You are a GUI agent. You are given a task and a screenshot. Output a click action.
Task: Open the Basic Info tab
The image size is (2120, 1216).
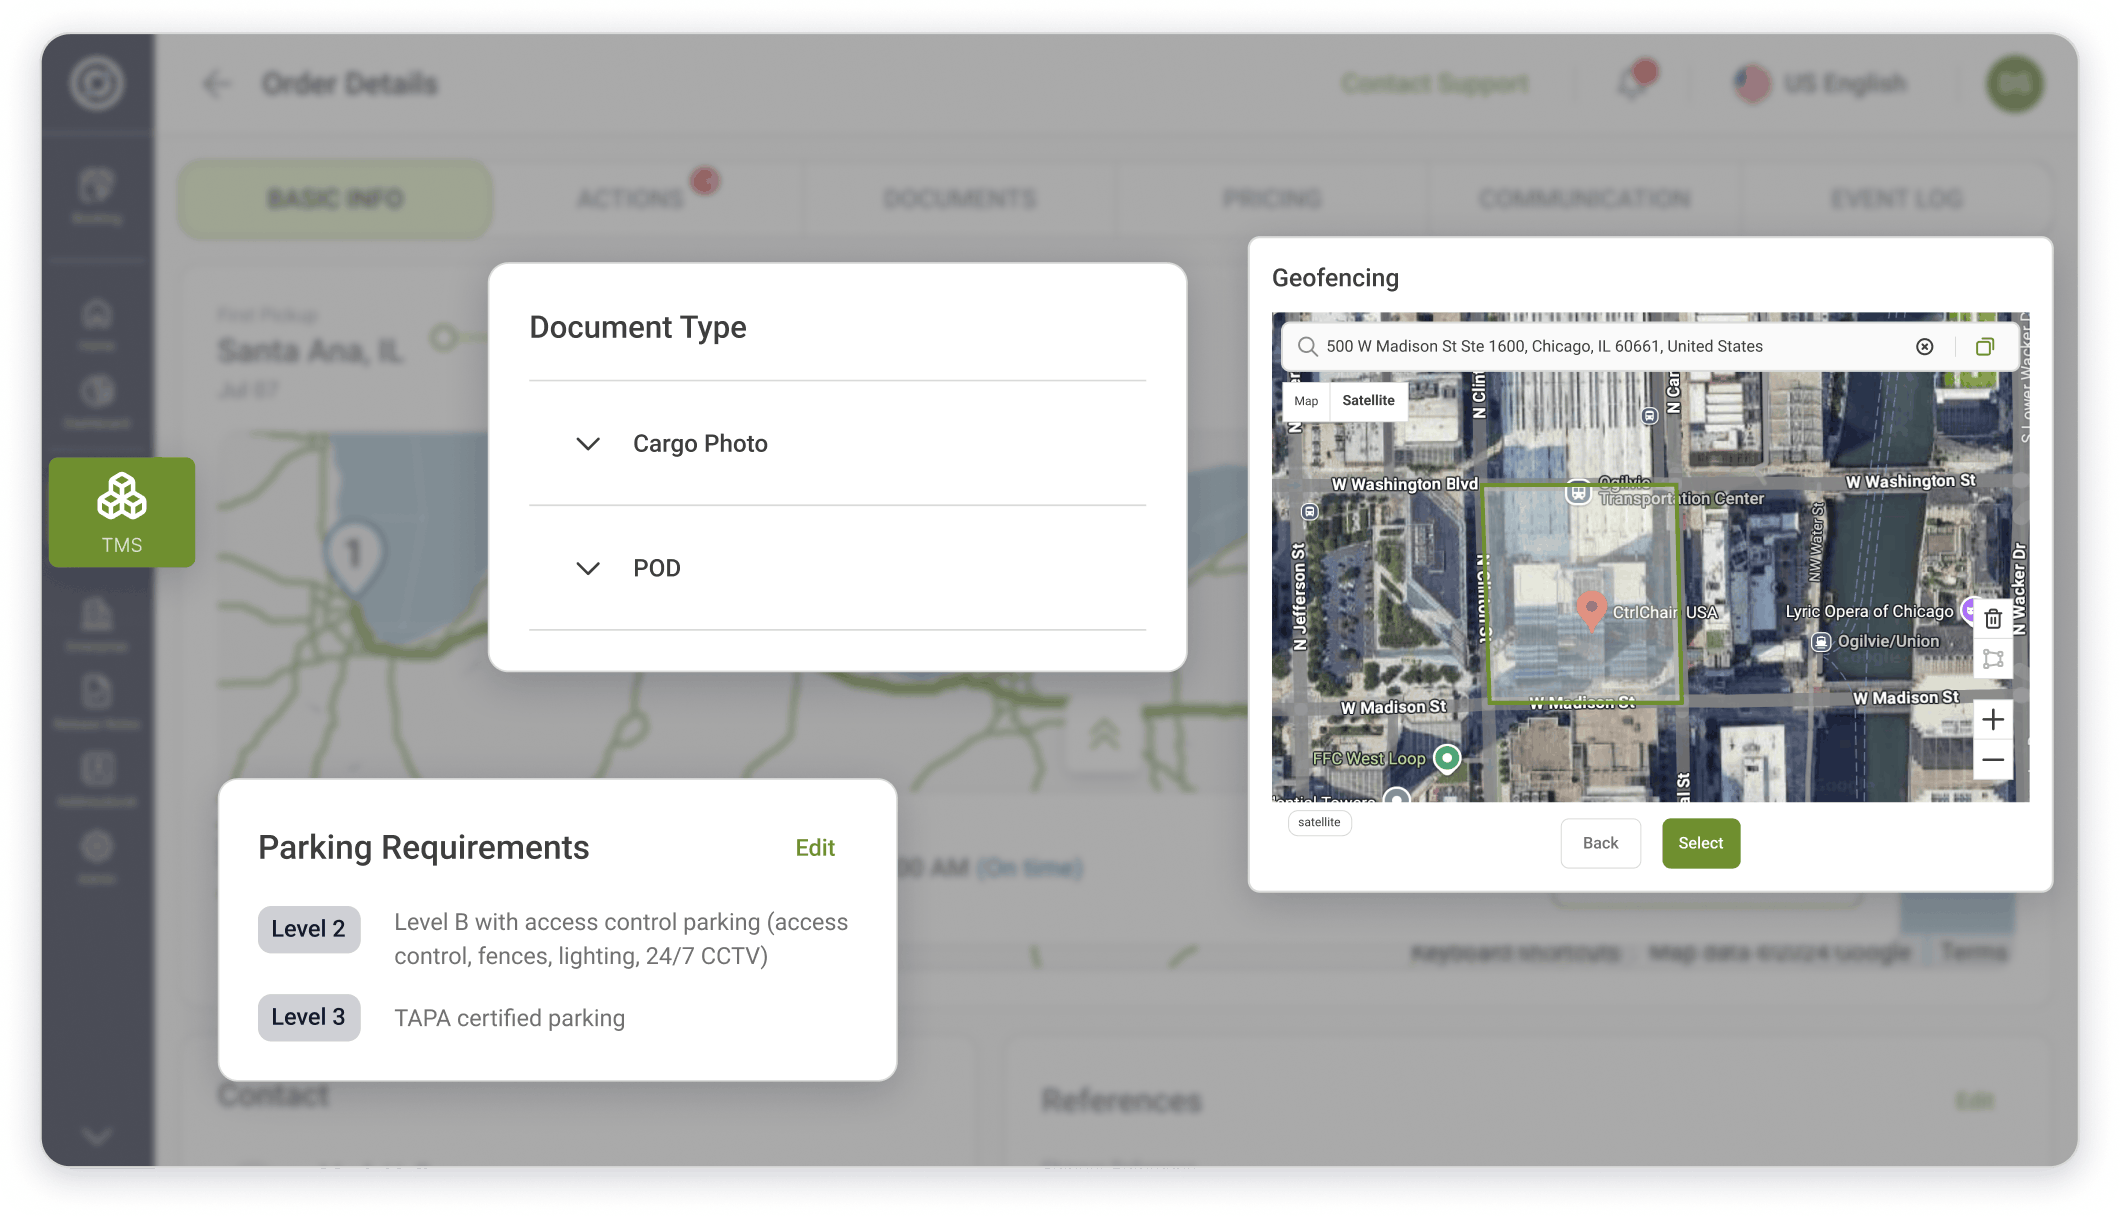(x=335, y=199)
